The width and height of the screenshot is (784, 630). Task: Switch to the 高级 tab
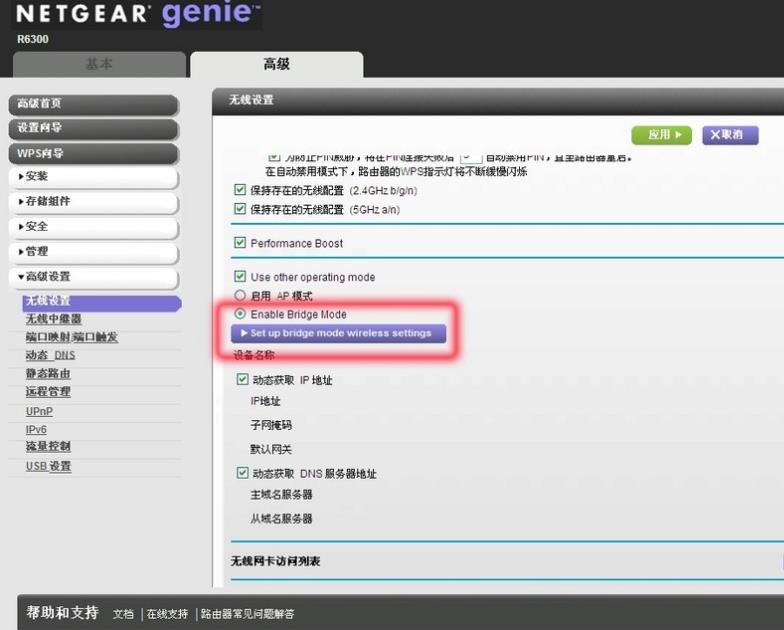coord(277,64)
